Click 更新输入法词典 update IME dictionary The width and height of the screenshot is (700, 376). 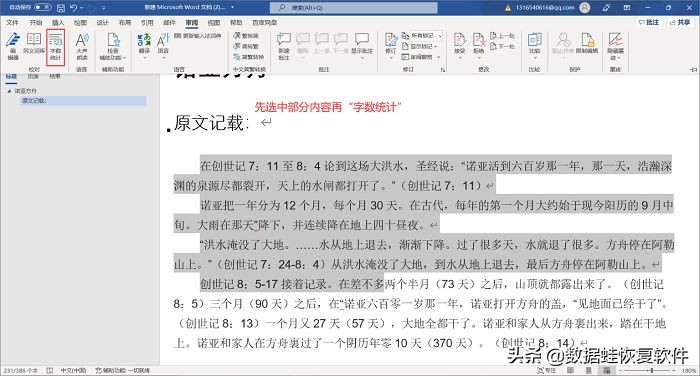click(197, 35)
